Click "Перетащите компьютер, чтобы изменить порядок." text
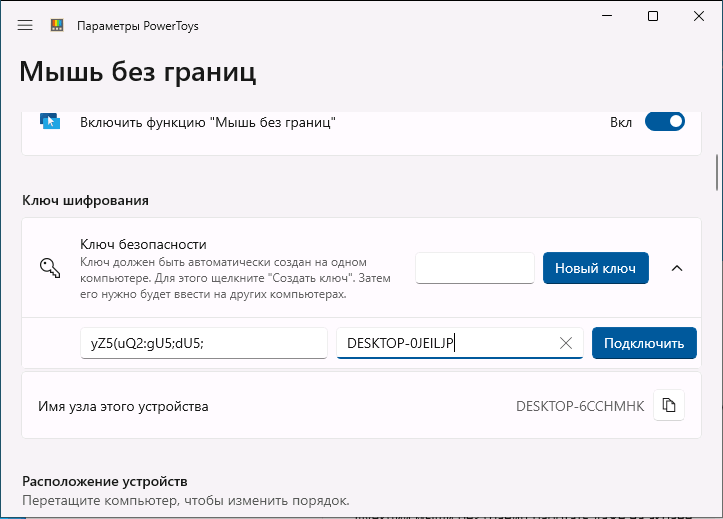 pyautogui.click(x=186, y=501)
